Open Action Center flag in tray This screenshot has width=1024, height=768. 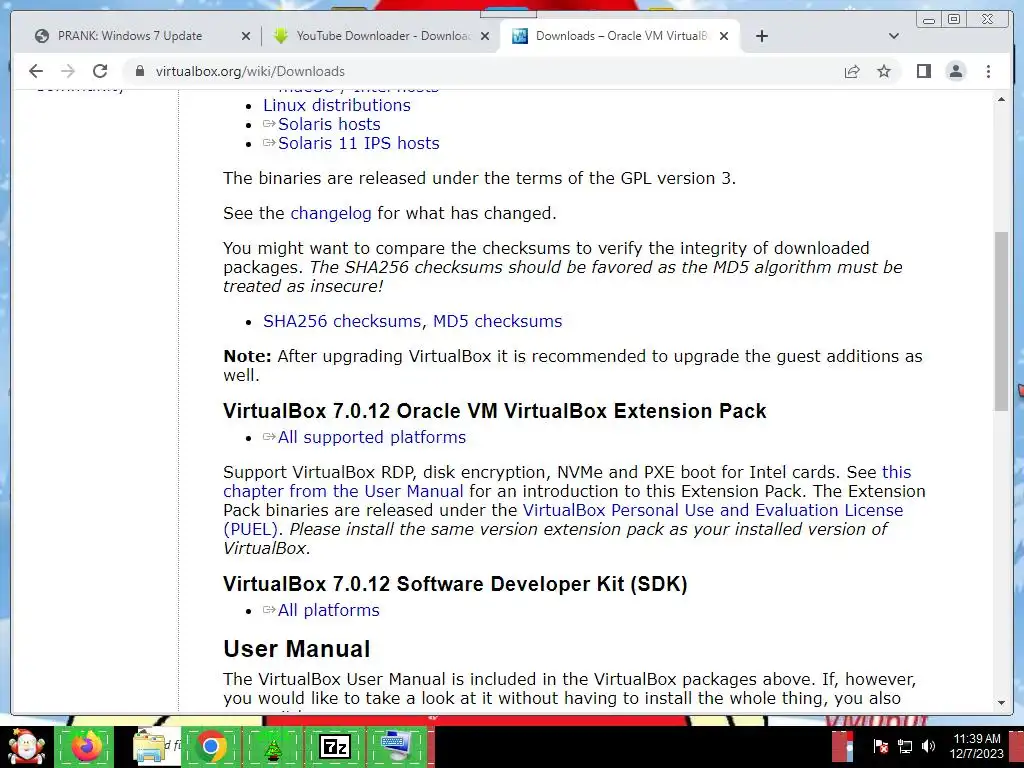(880, 746)
